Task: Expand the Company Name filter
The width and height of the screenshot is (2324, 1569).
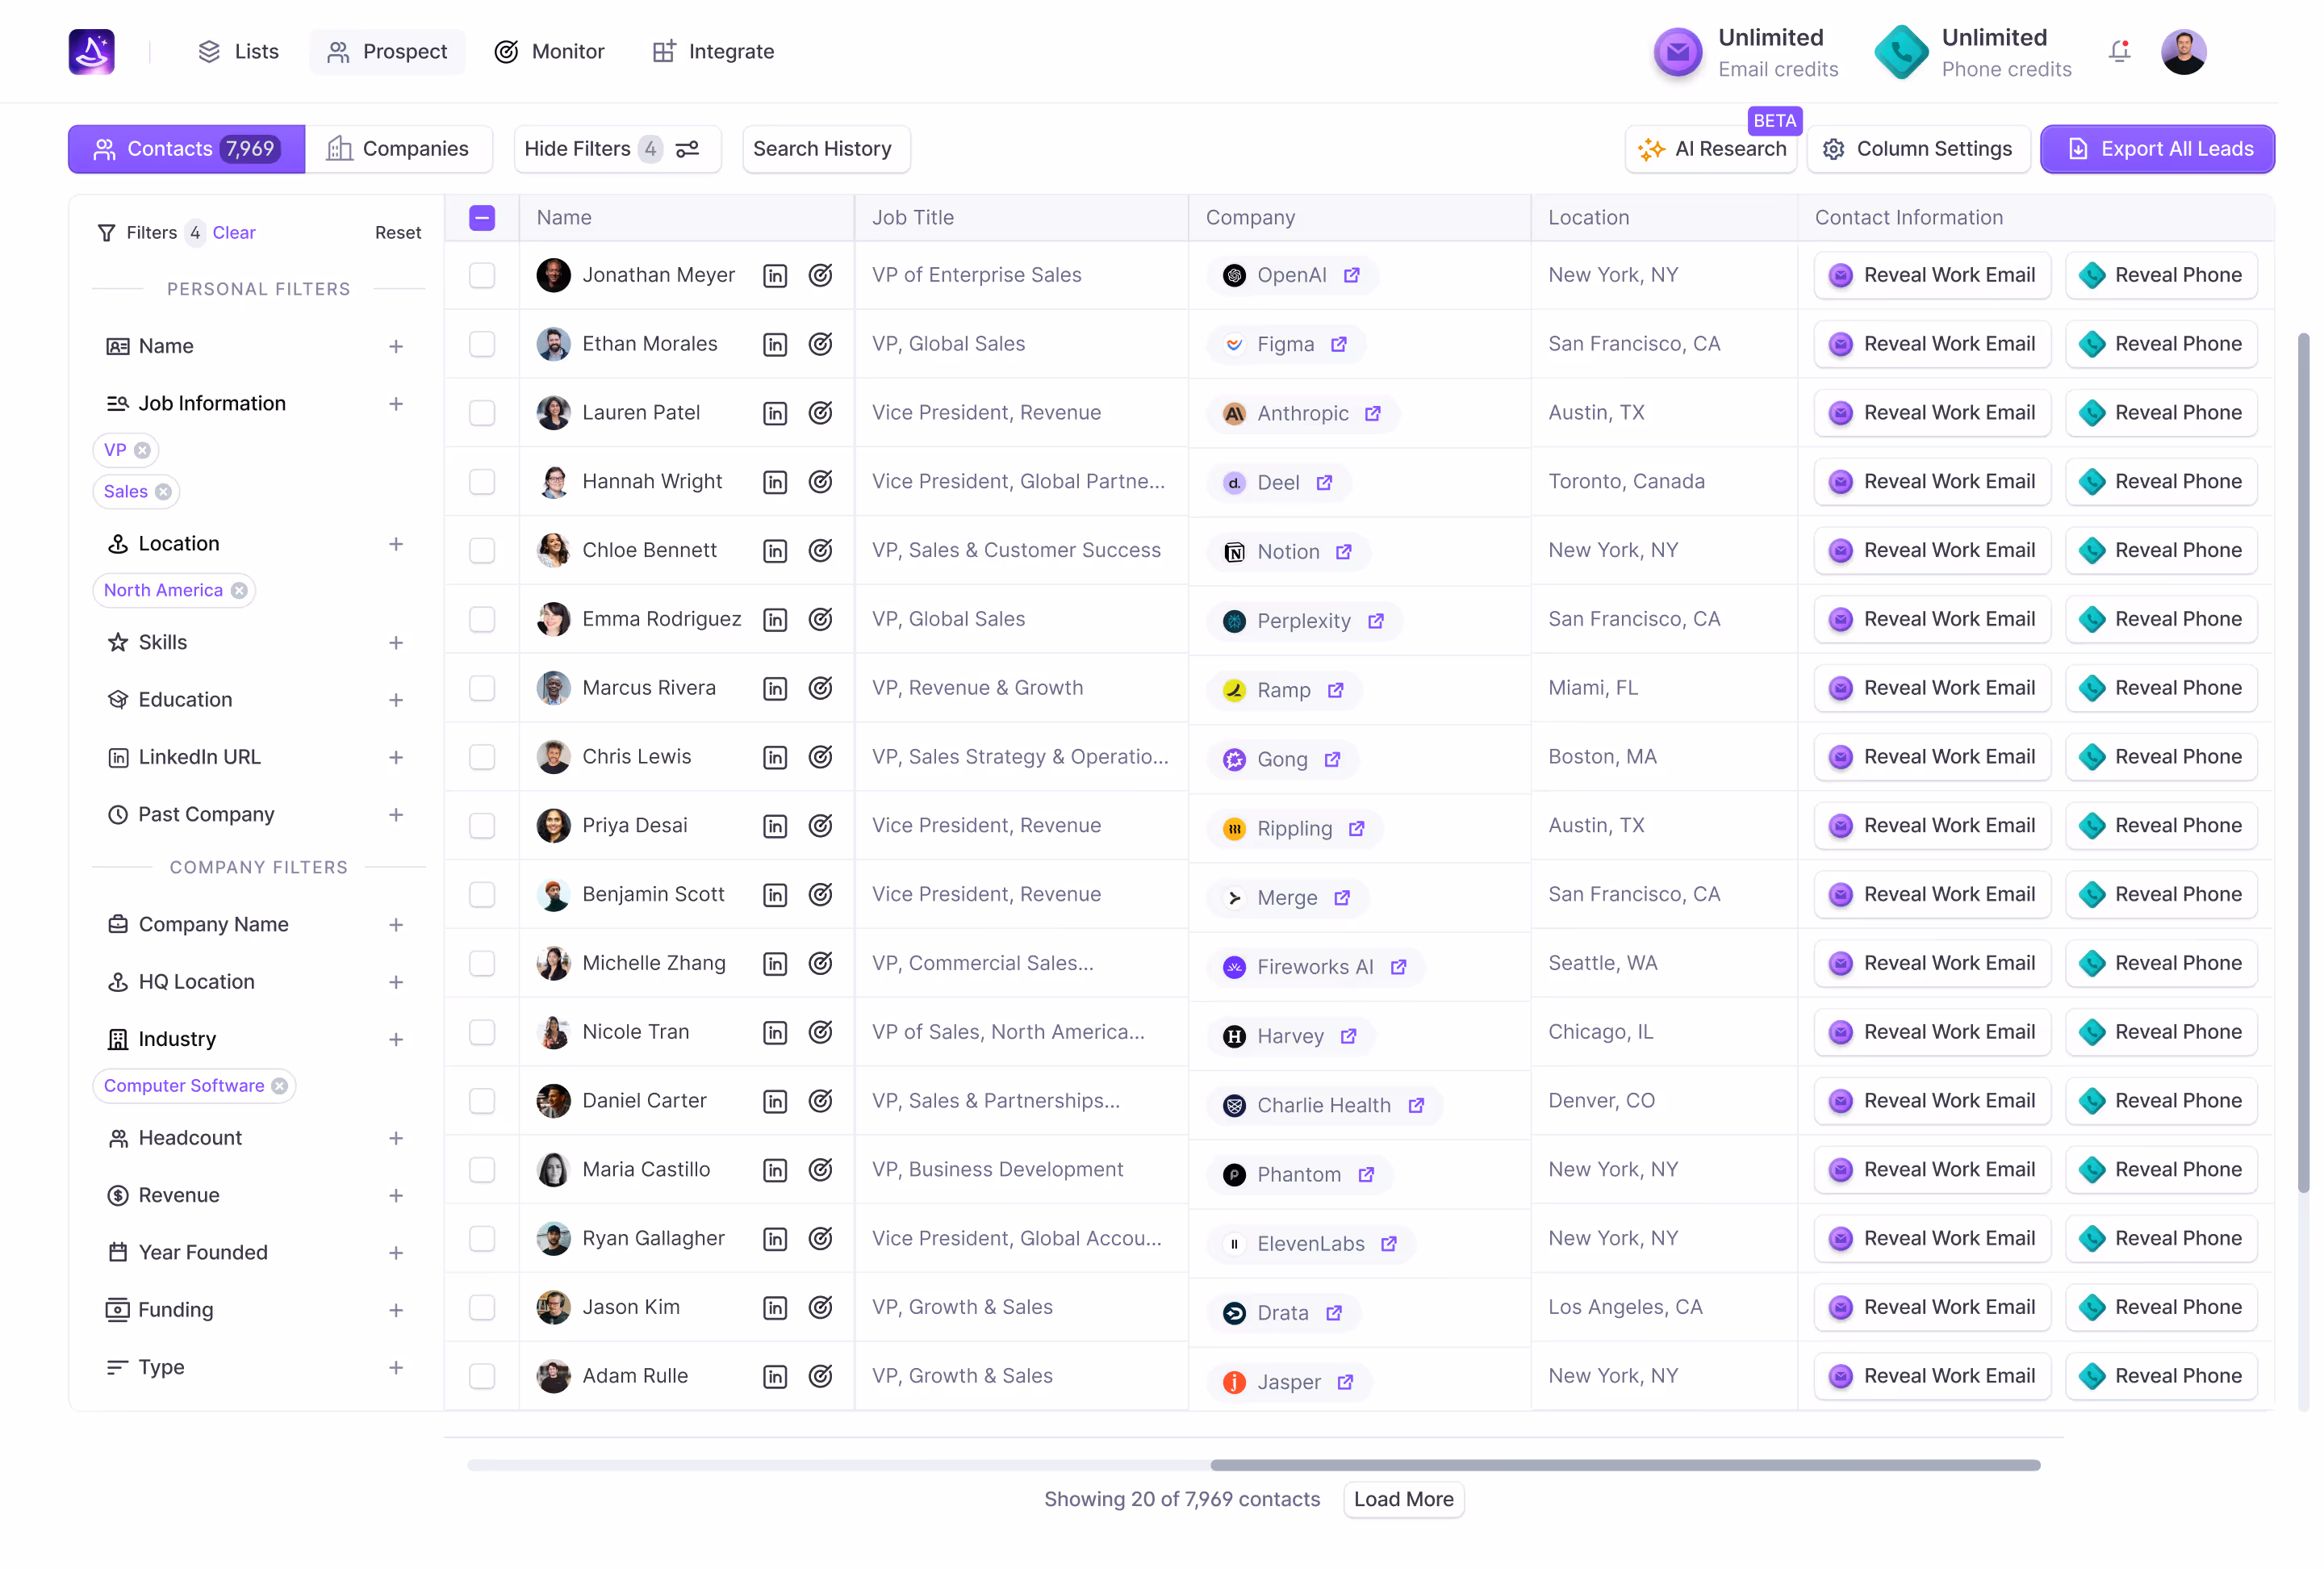Action: click(x=396, y=925)
